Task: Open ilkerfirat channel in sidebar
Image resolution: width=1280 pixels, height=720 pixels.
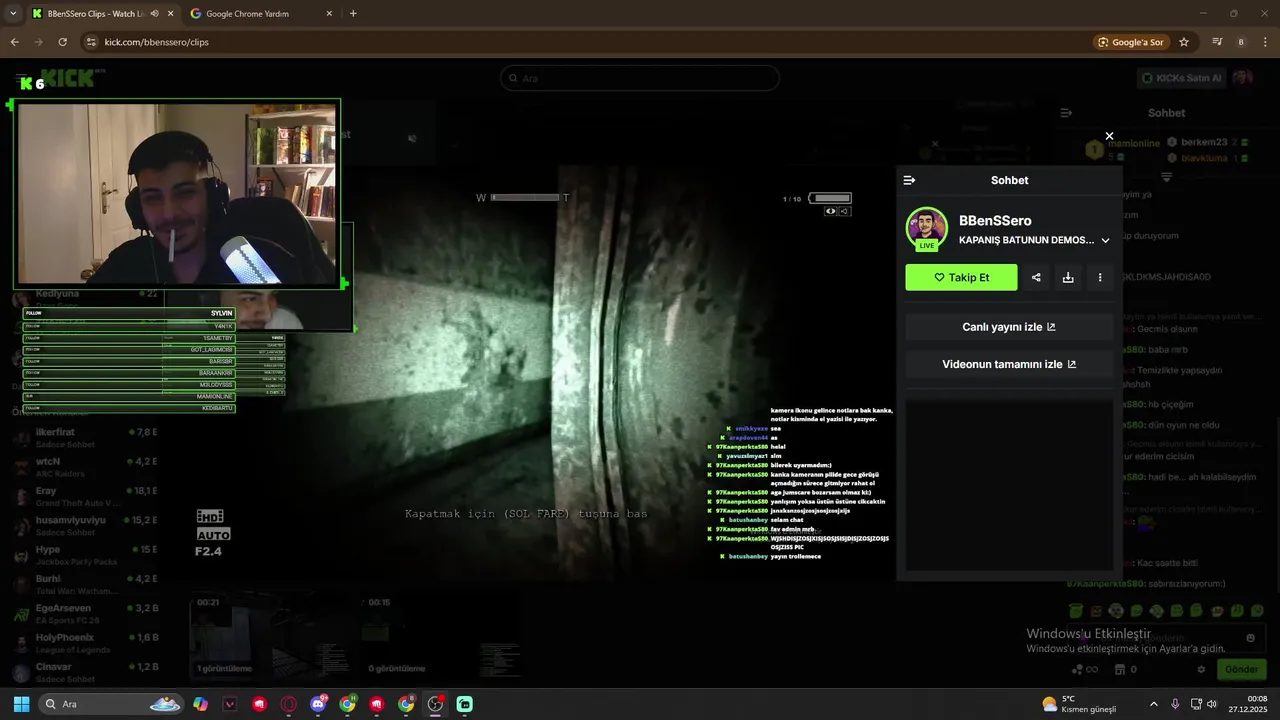Action: click(84, 438)
